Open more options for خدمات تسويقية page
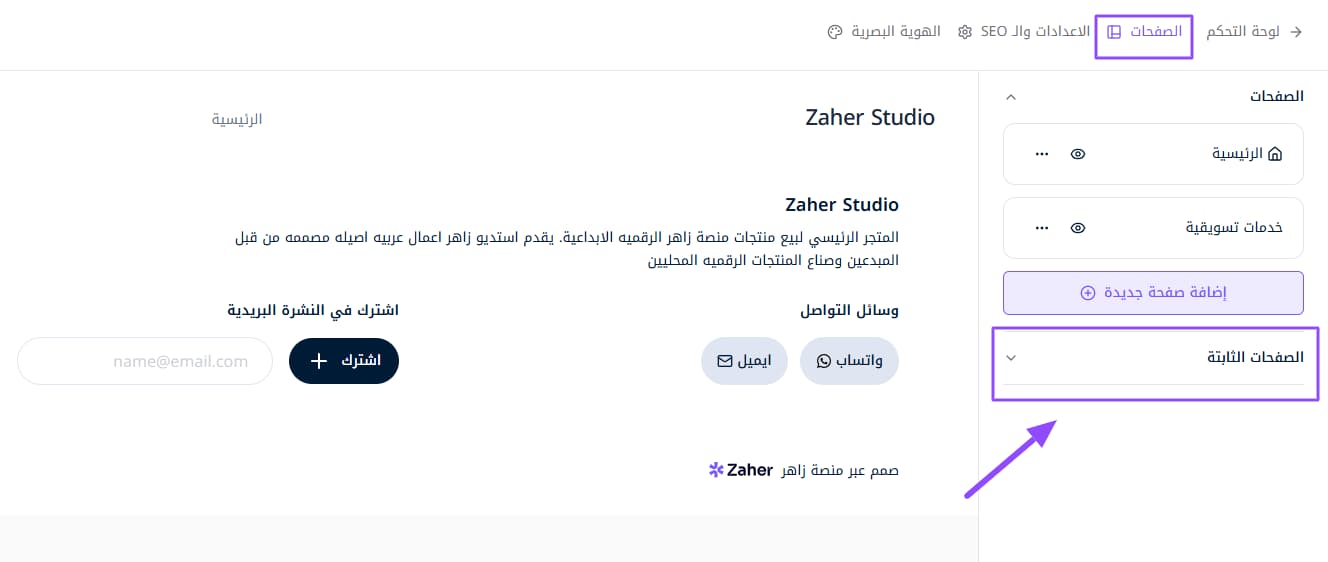Viewport: 1328px width, 562px height. pyautogui.click(x=1042, y=227)
